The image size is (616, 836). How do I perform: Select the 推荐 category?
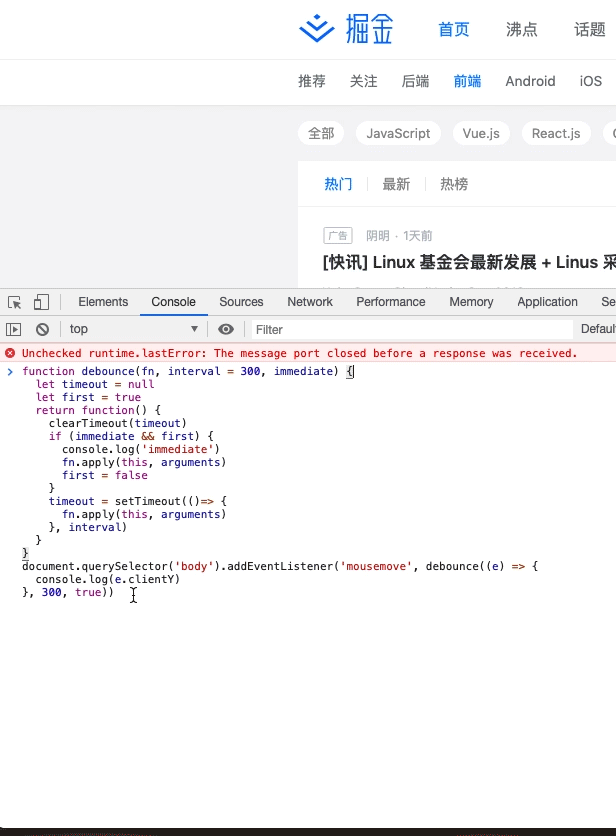(311, 81)
